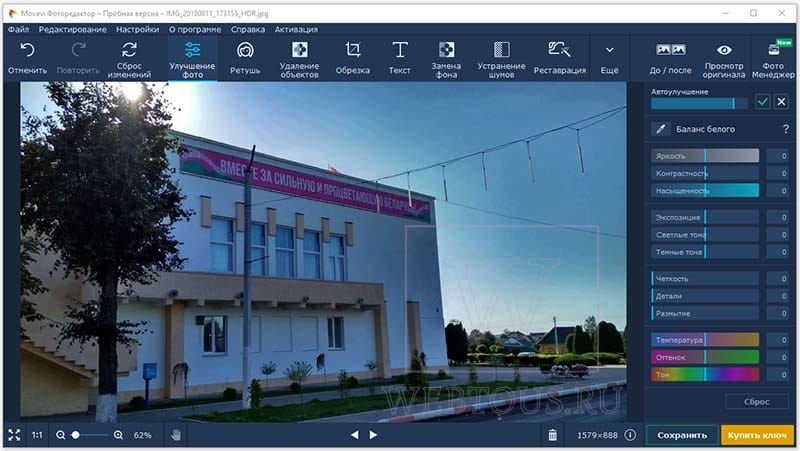Click the 62% zoom value
The image size is (800, 451).
(x=142, y=435)
